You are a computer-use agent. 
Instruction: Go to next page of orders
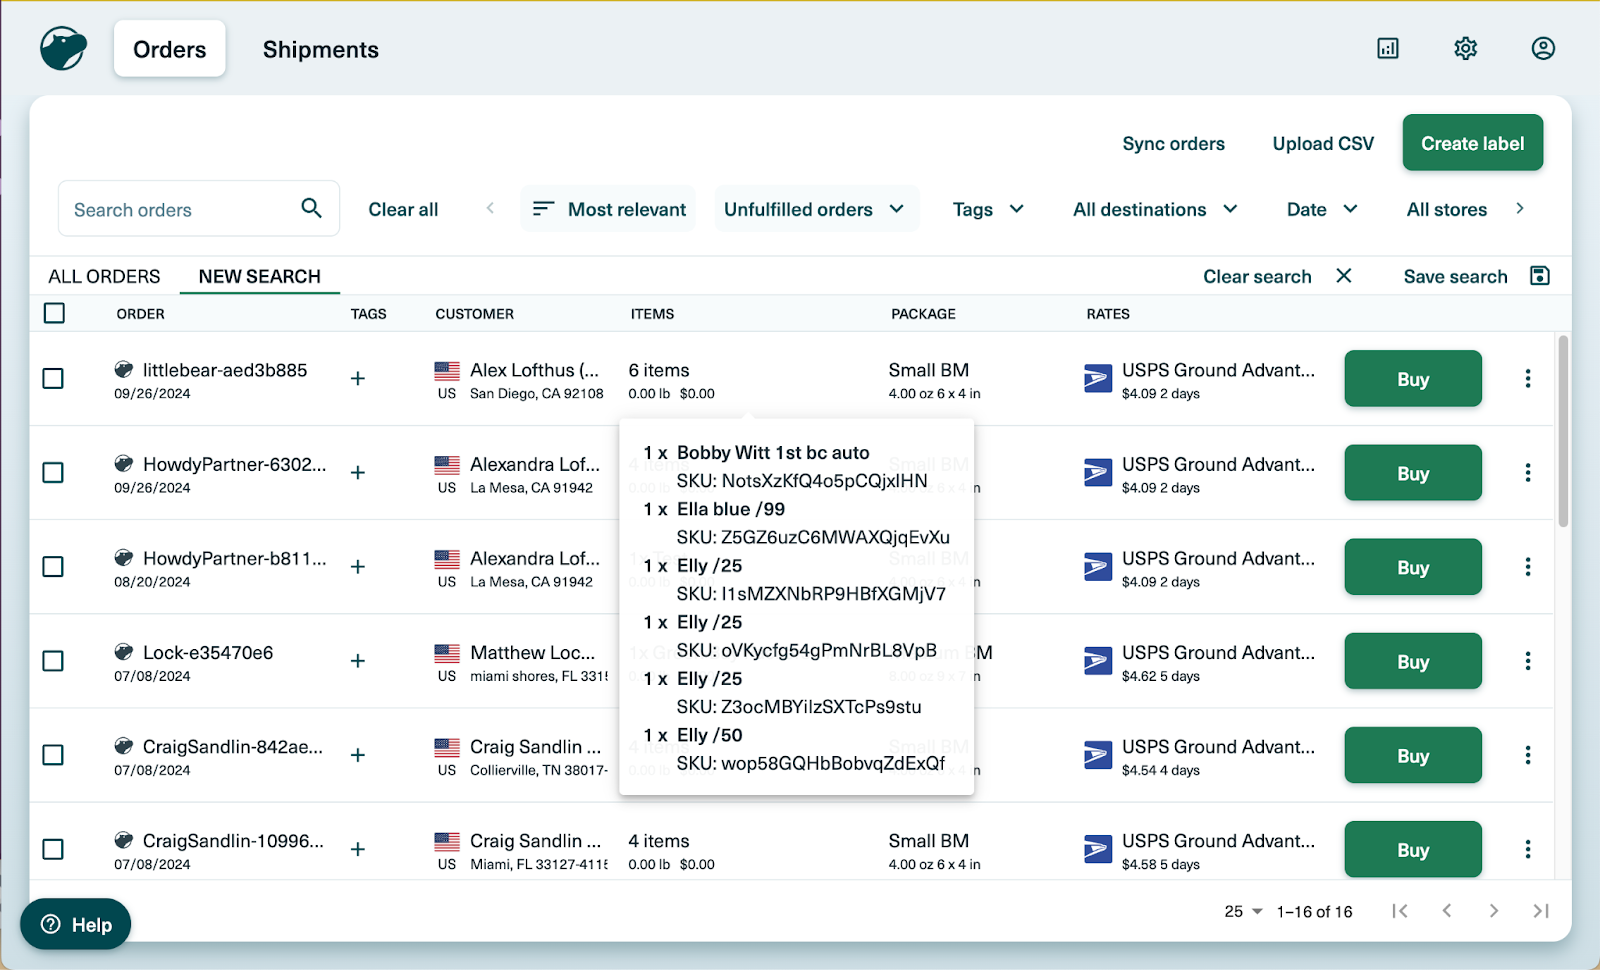click(1493, 911)
